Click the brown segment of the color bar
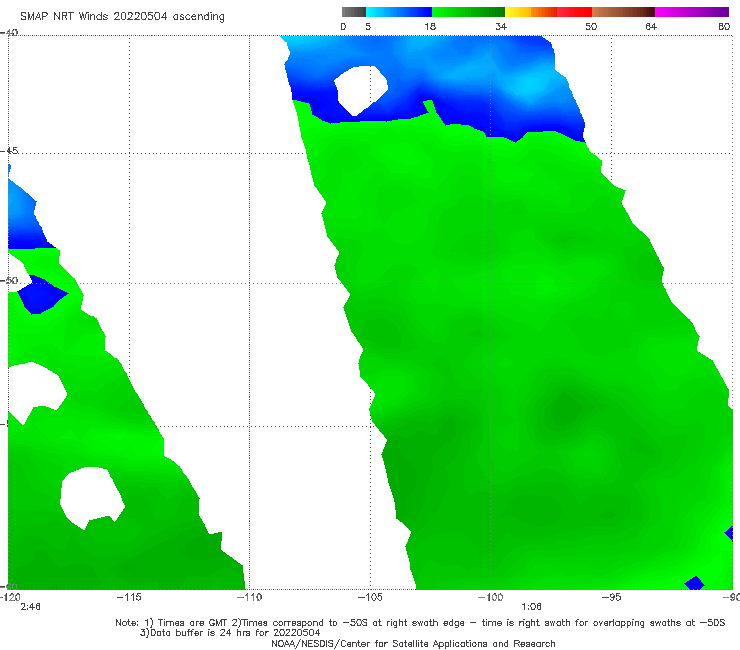 pyautogui.click(x=623, y=12)
